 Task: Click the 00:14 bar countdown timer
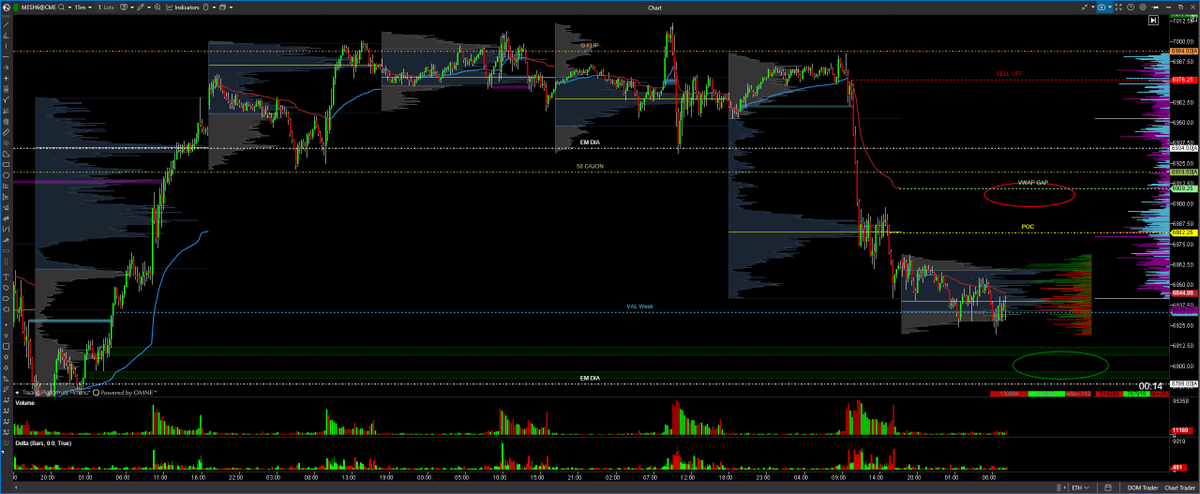point(1152,386)
